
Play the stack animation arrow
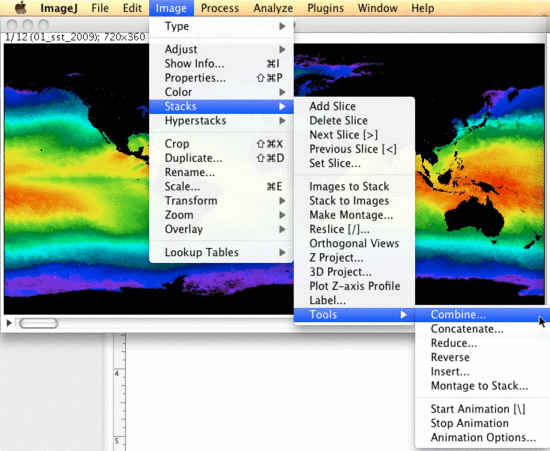9,323
